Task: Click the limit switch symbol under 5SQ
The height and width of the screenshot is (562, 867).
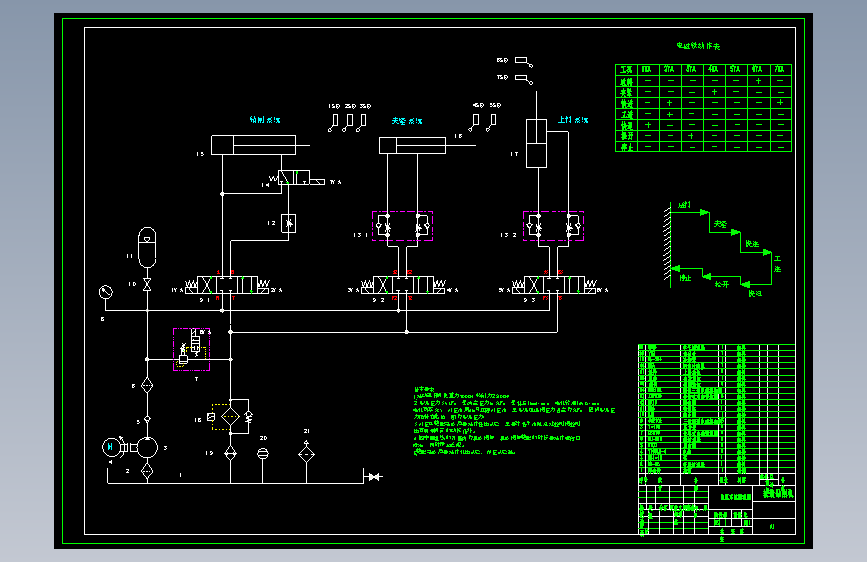Action: coord(492,123)
